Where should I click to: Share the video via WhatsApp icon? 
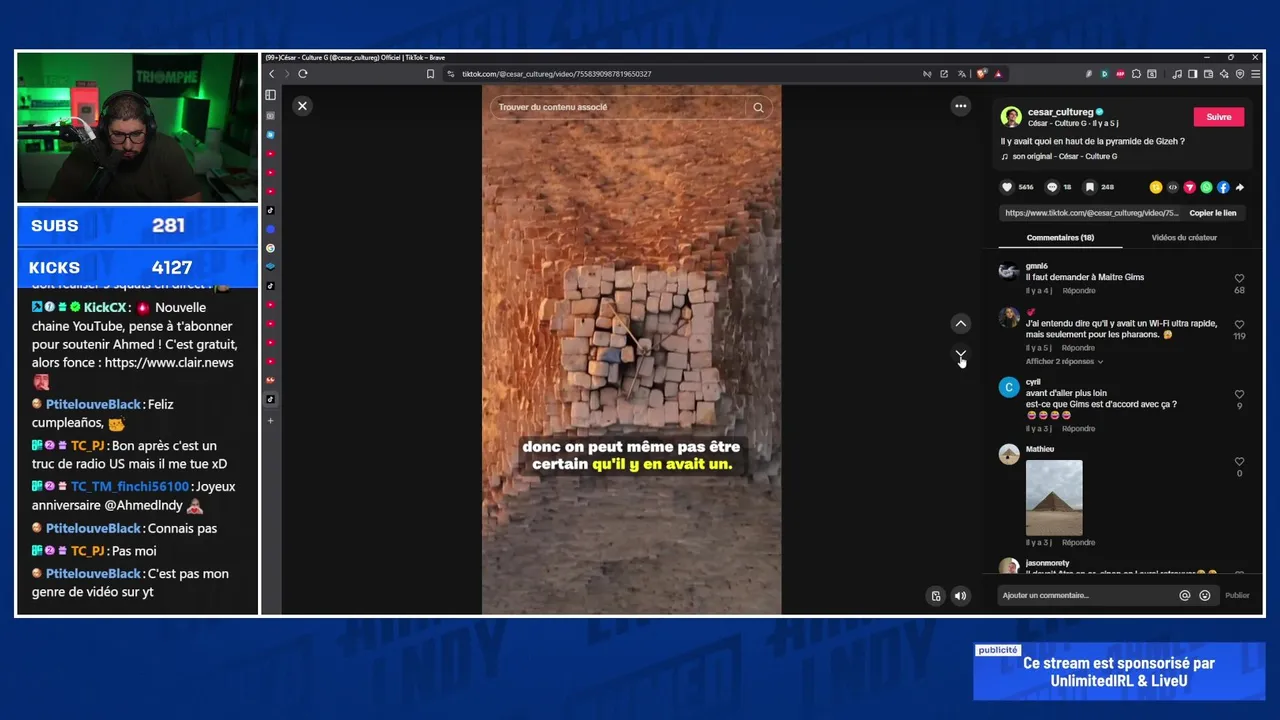[x=1206, y=187]
